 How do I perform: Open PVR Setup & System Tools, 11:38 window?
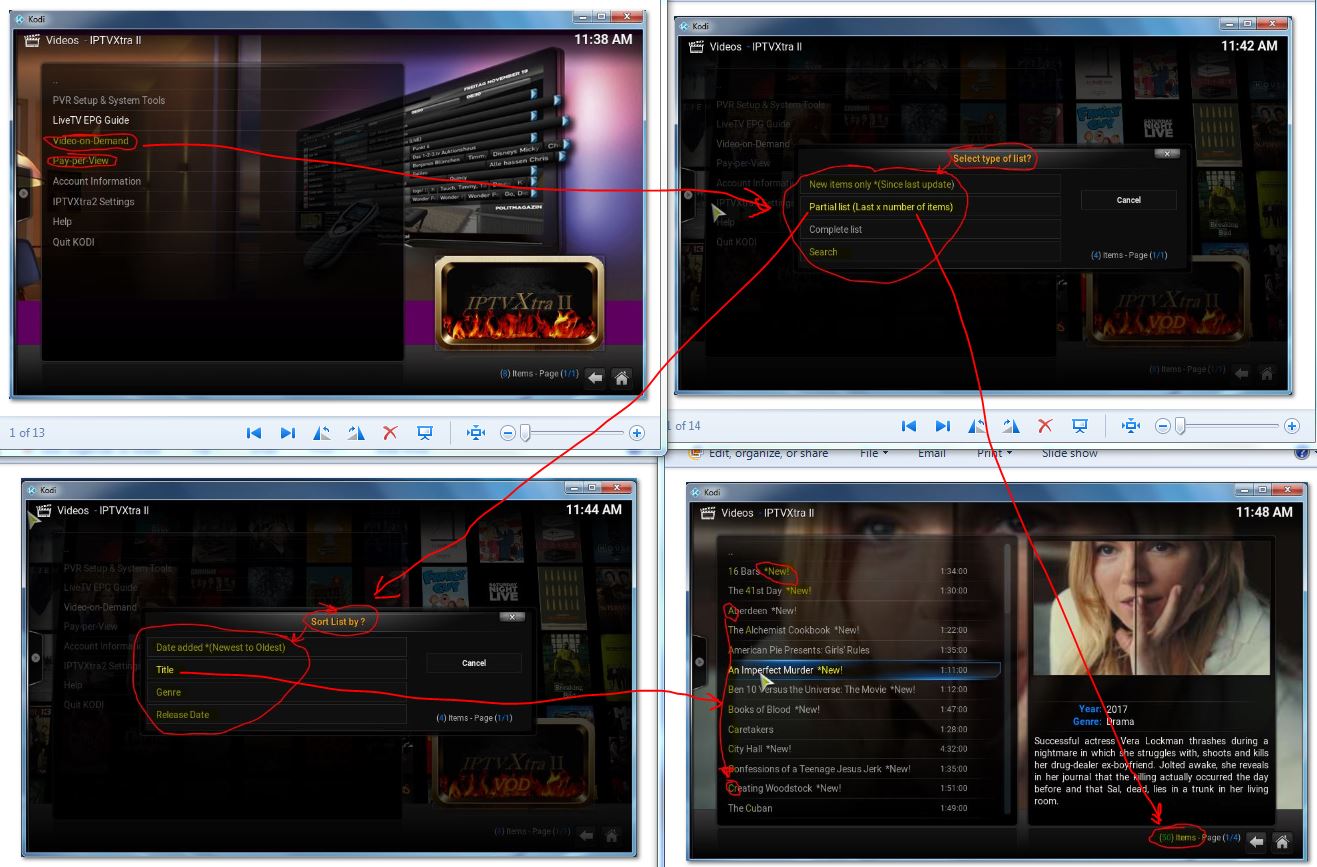(109, 101)
